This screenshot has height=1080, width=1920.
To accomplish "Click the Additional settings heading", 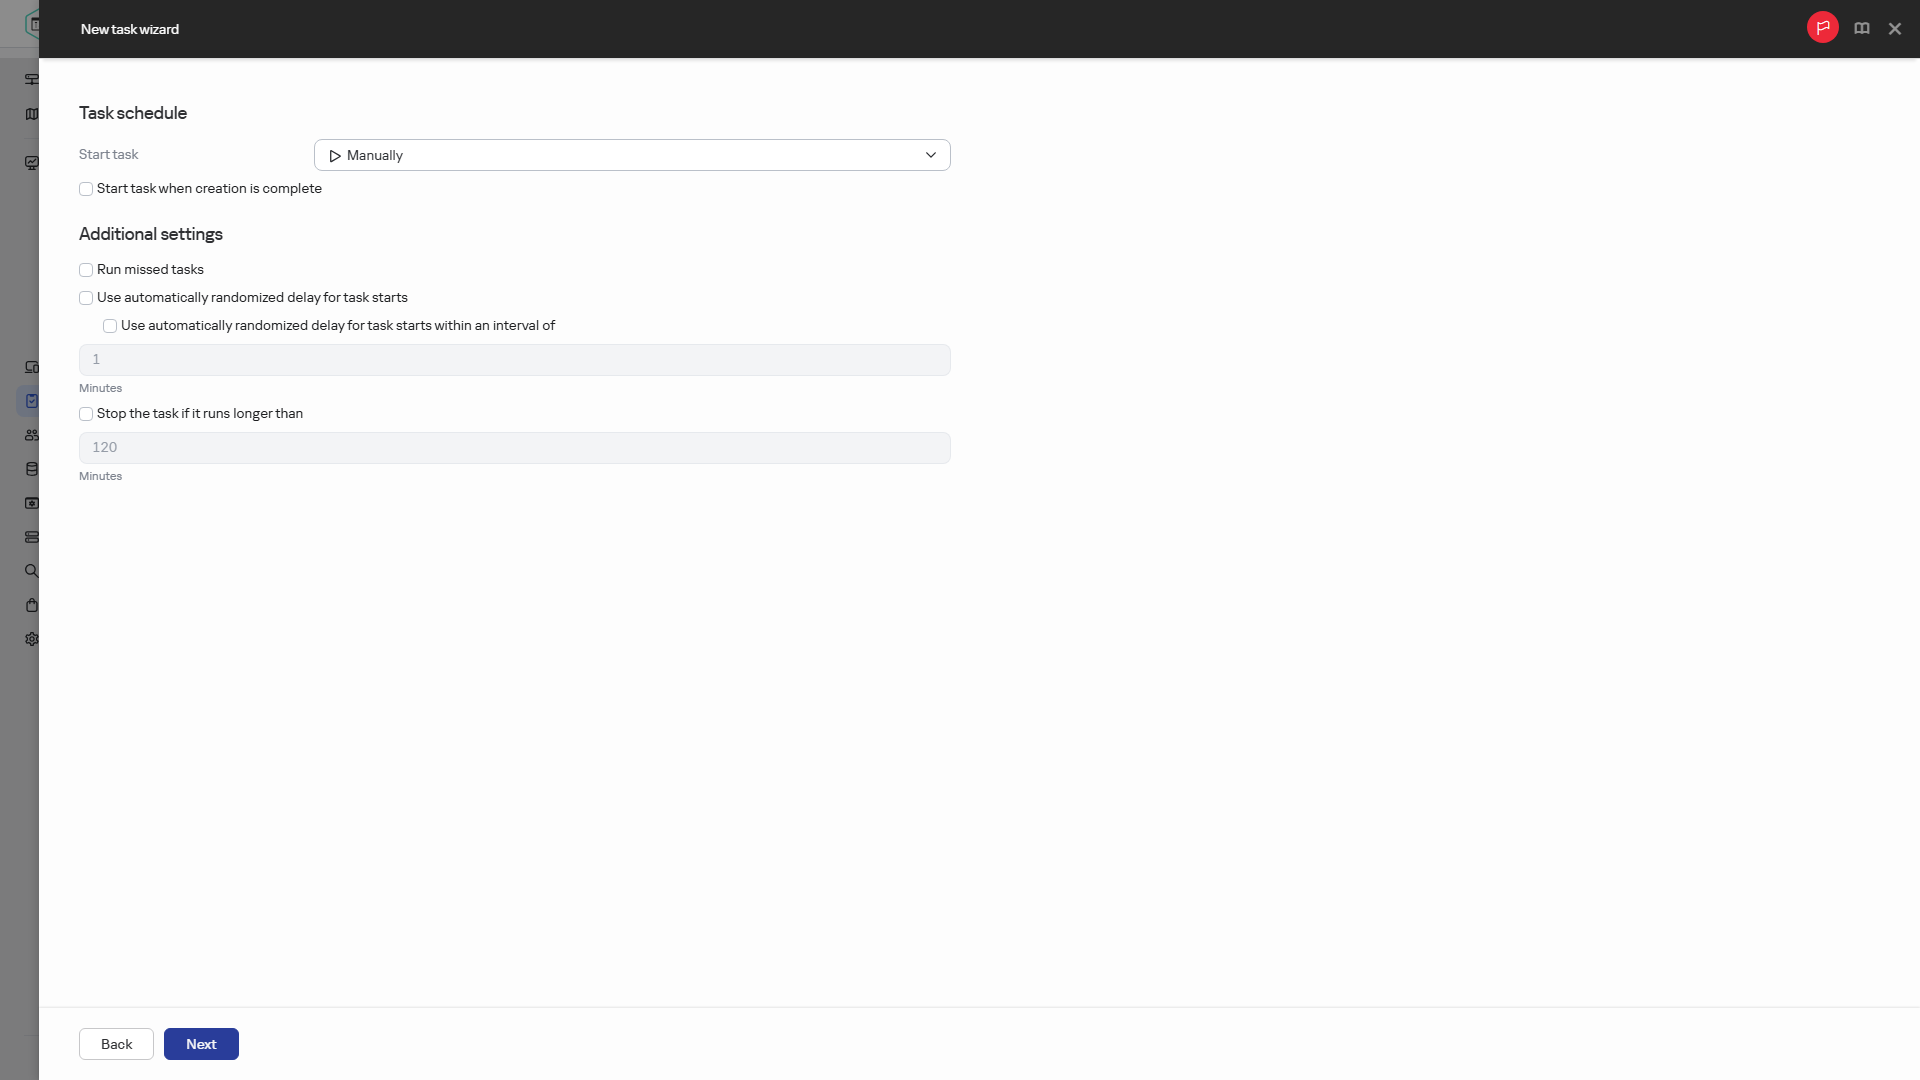I will pos(151,234).
